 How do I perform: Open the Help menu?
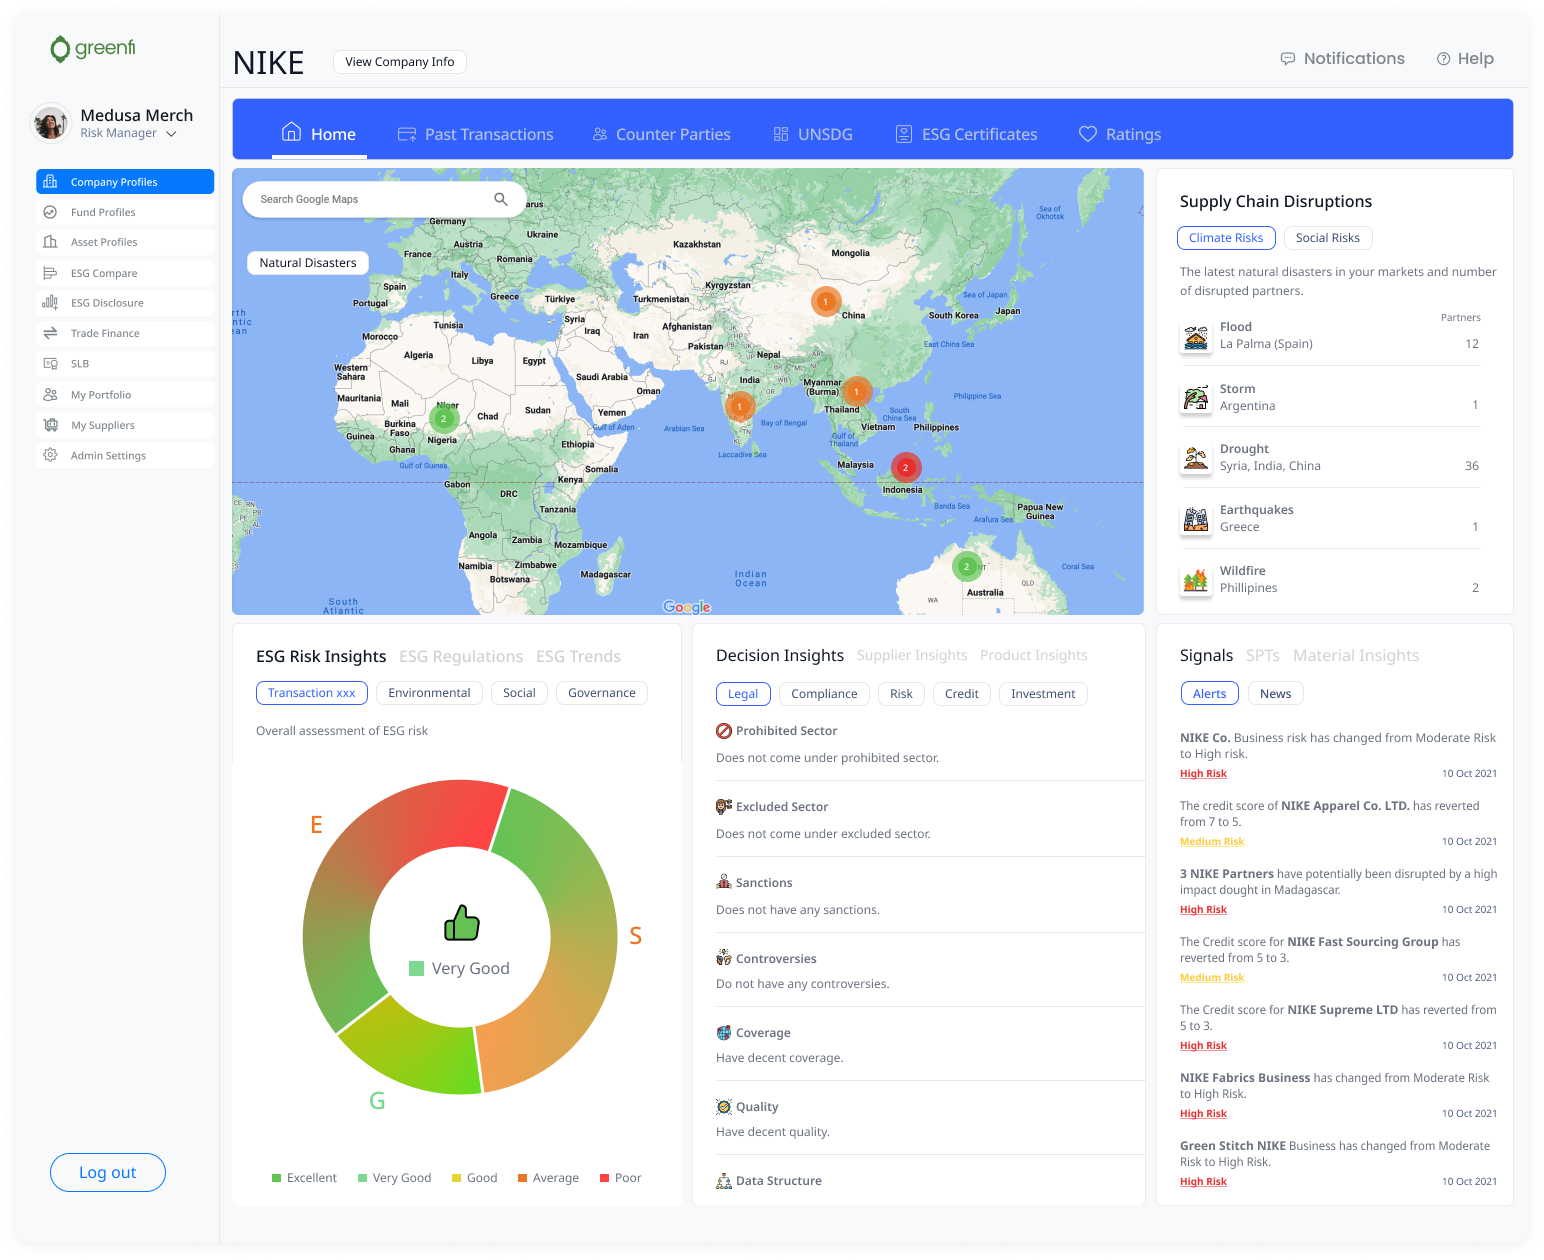pos(1465,58)
